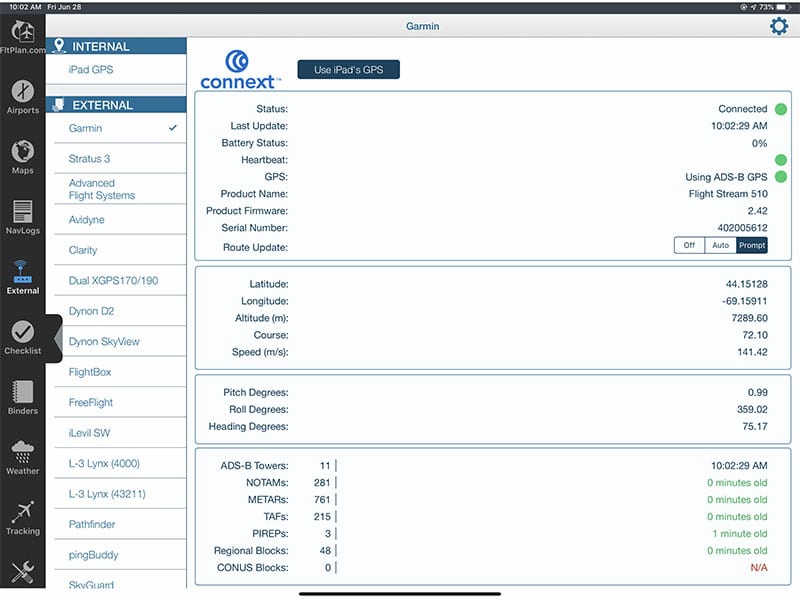Click the Connext logo
The width and height of the screenshot is (800, 600).
point(240,70)
